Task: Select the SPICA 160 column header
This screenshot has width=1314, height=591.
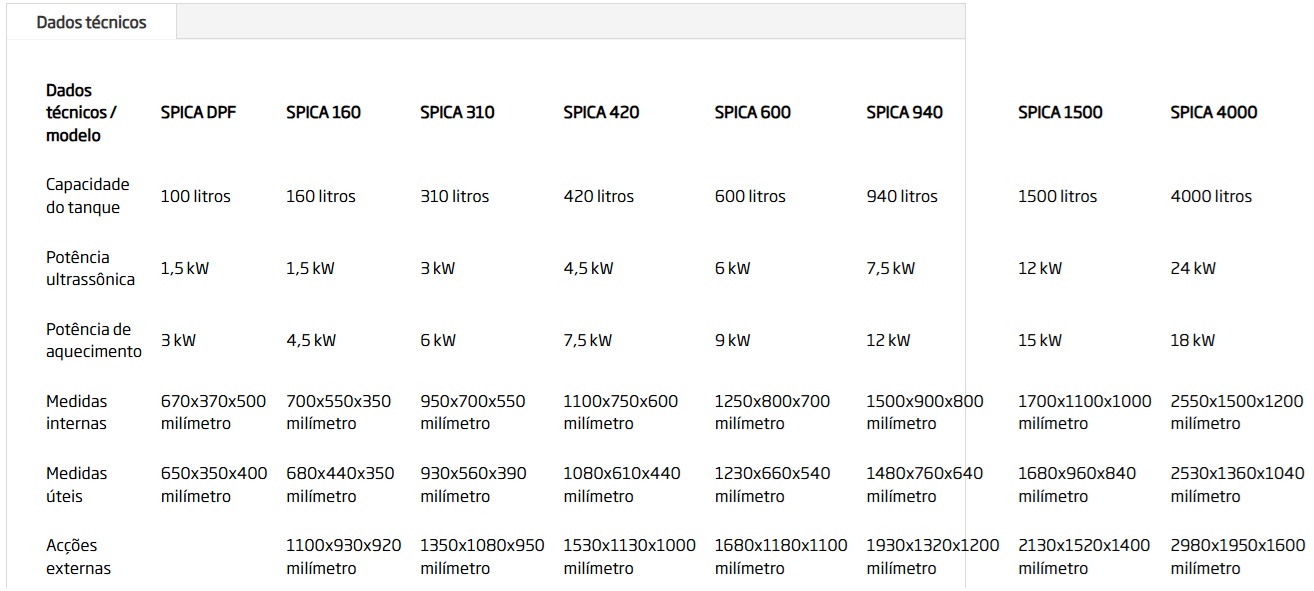Action: tap(323, 113)
